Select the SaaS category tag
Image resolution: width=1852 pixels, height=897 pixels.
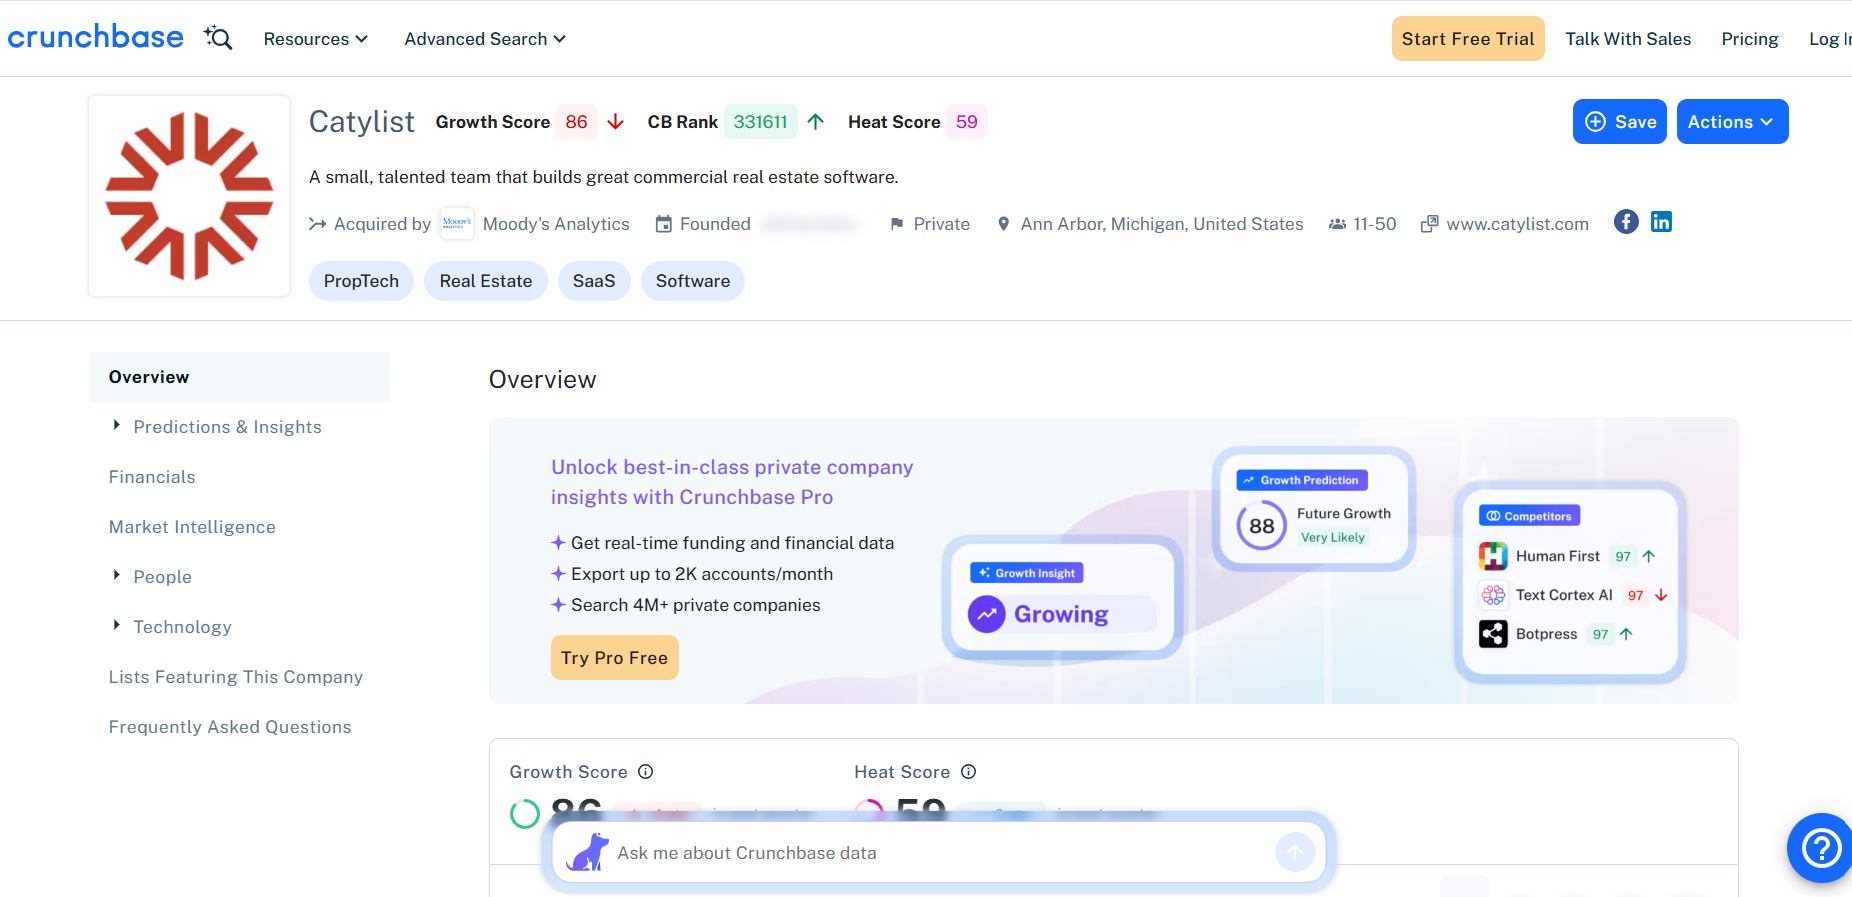point(594,281)
